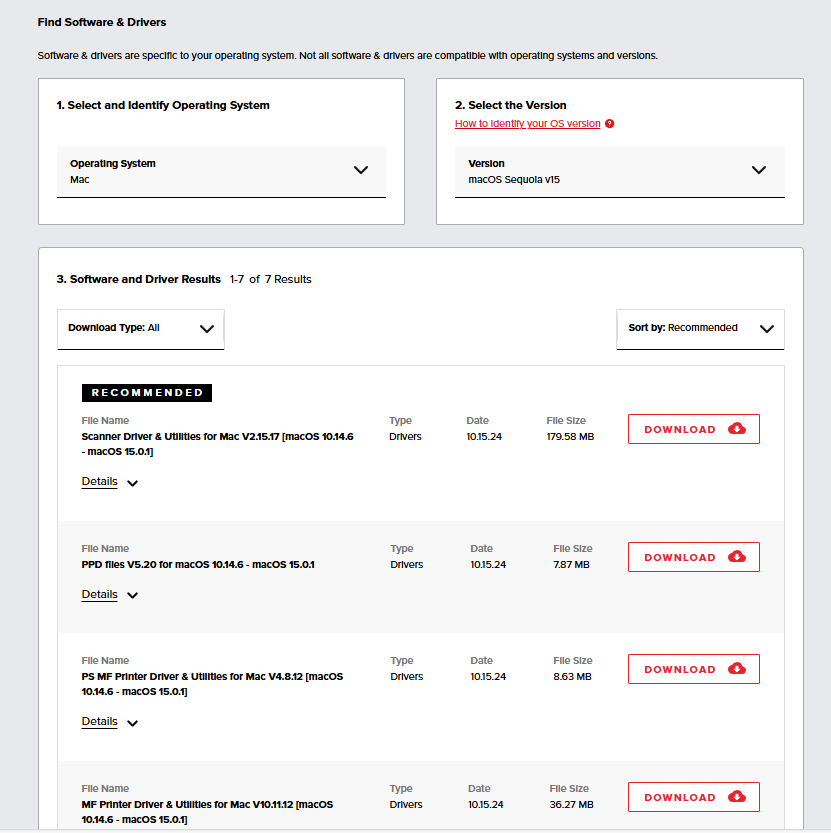Expand Details for Scanner Driver & Utilities
The image size is (831, 833).
coord(100,482)
